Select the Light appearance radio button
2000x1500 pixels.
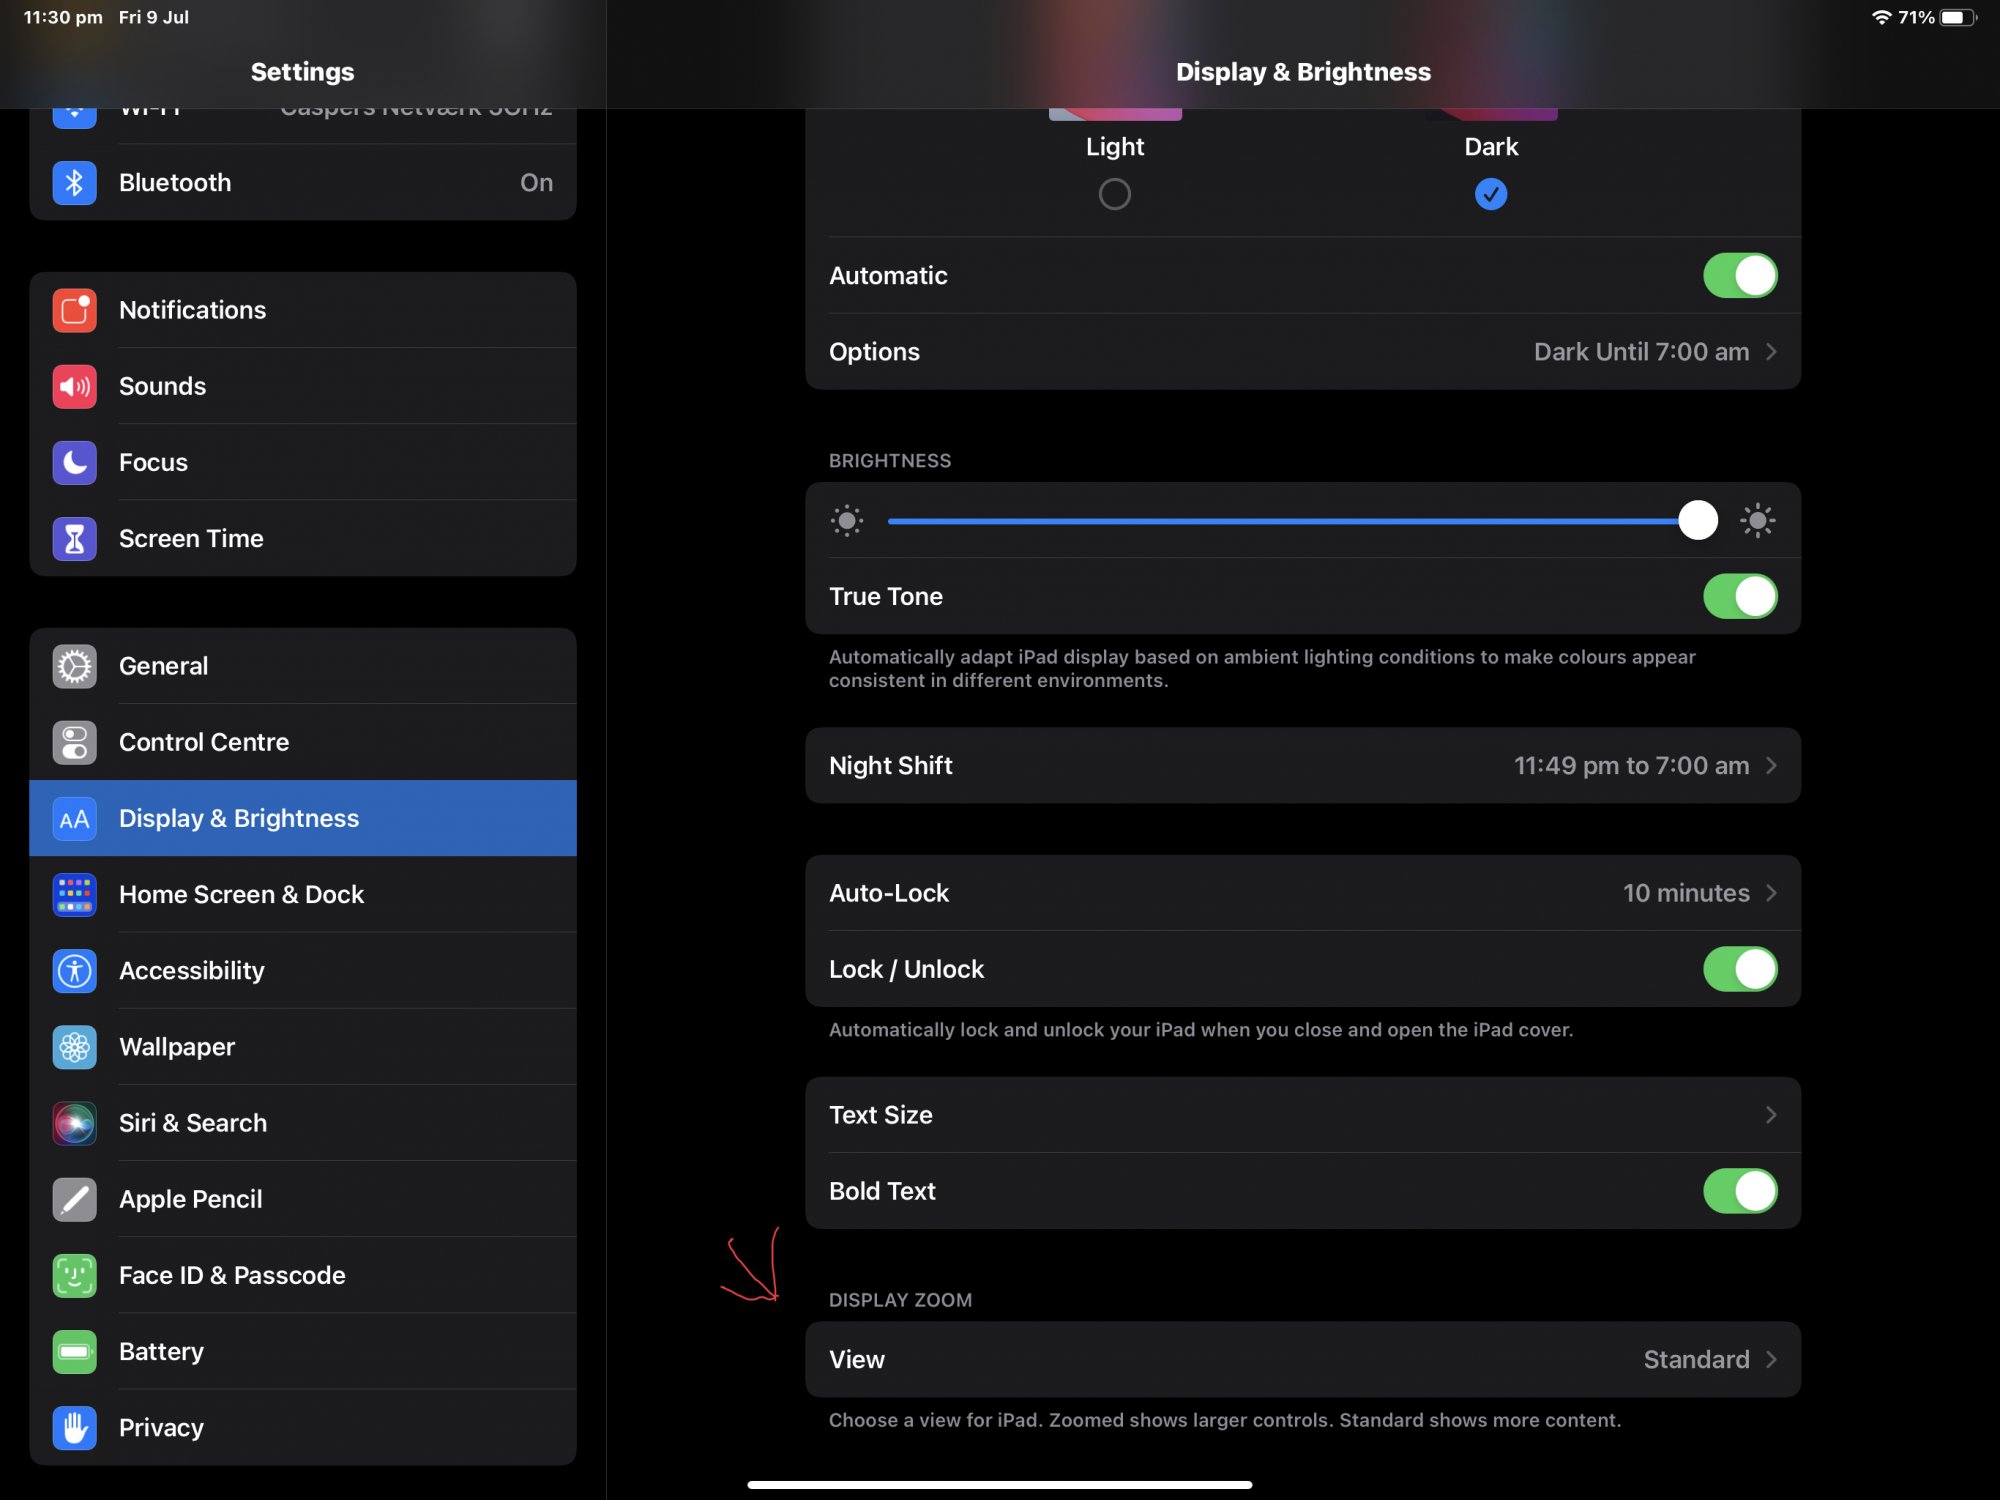click(x=1114, y=194)
